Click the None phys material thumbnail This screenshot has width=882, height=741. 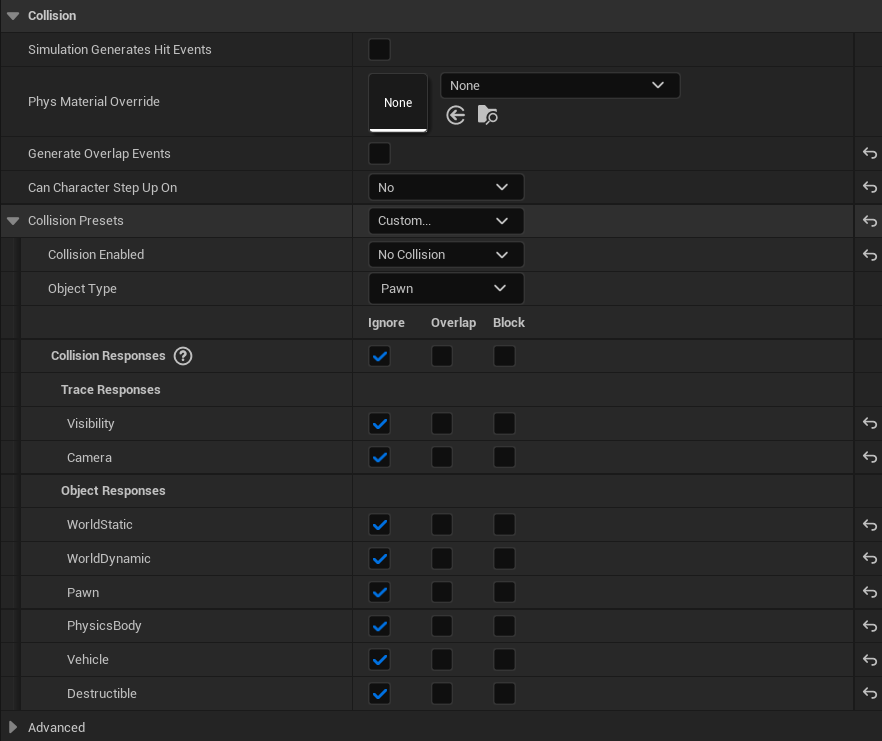(398, 102)
